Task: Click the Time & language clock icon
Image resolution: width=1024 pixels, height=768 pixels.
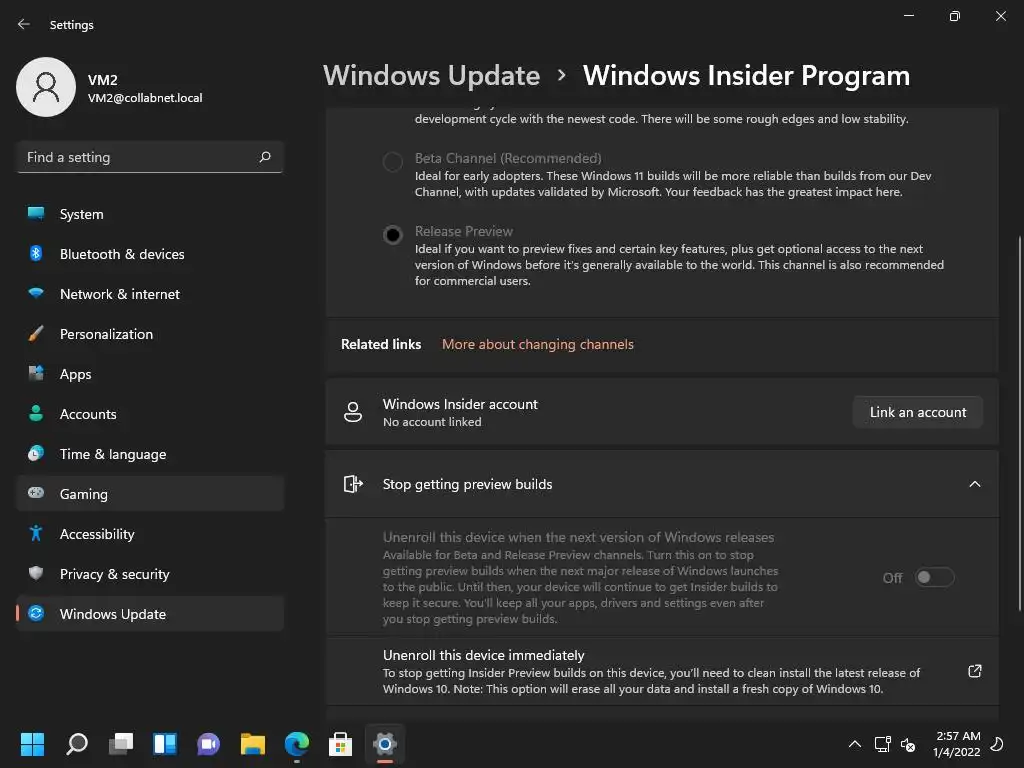Action: point(36,453)
